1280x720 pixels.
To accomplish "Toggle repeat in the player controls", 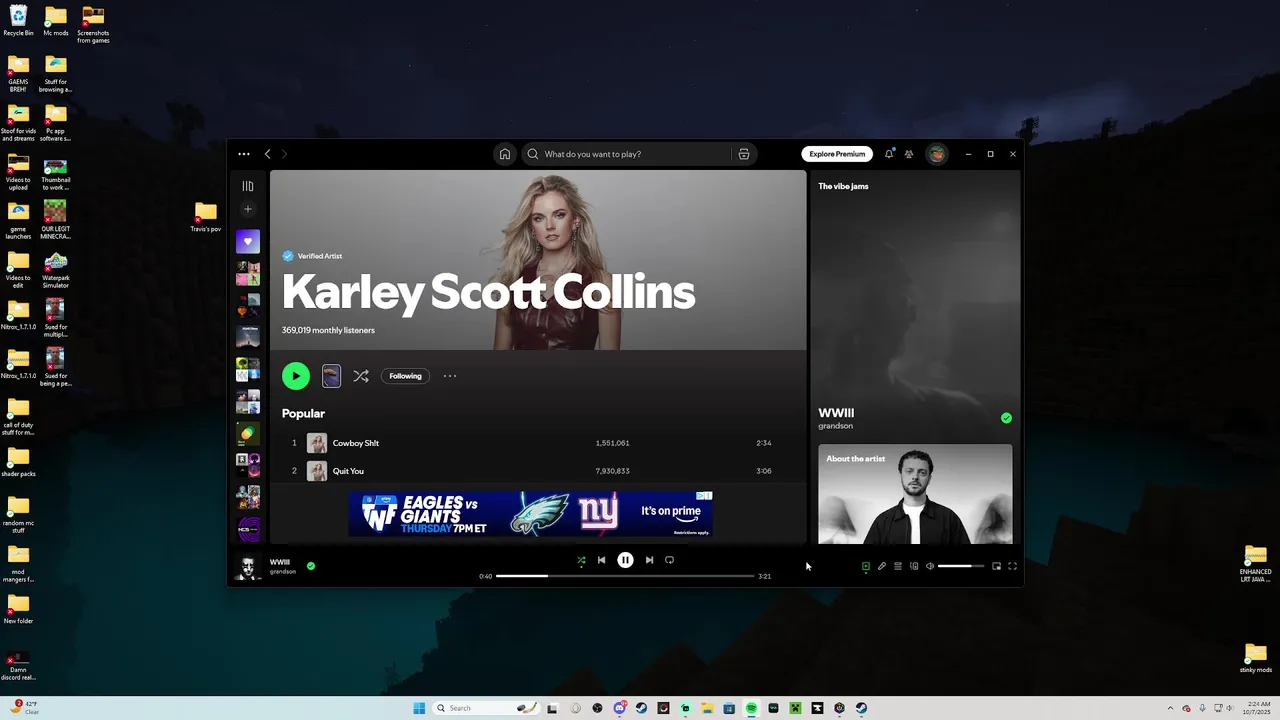I will (x=670, y=560).
